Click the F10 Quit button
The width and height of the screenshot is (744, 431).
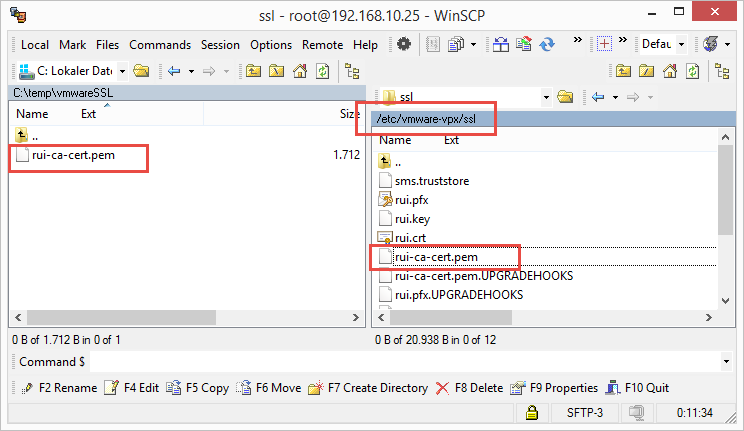tap(638, 388)
